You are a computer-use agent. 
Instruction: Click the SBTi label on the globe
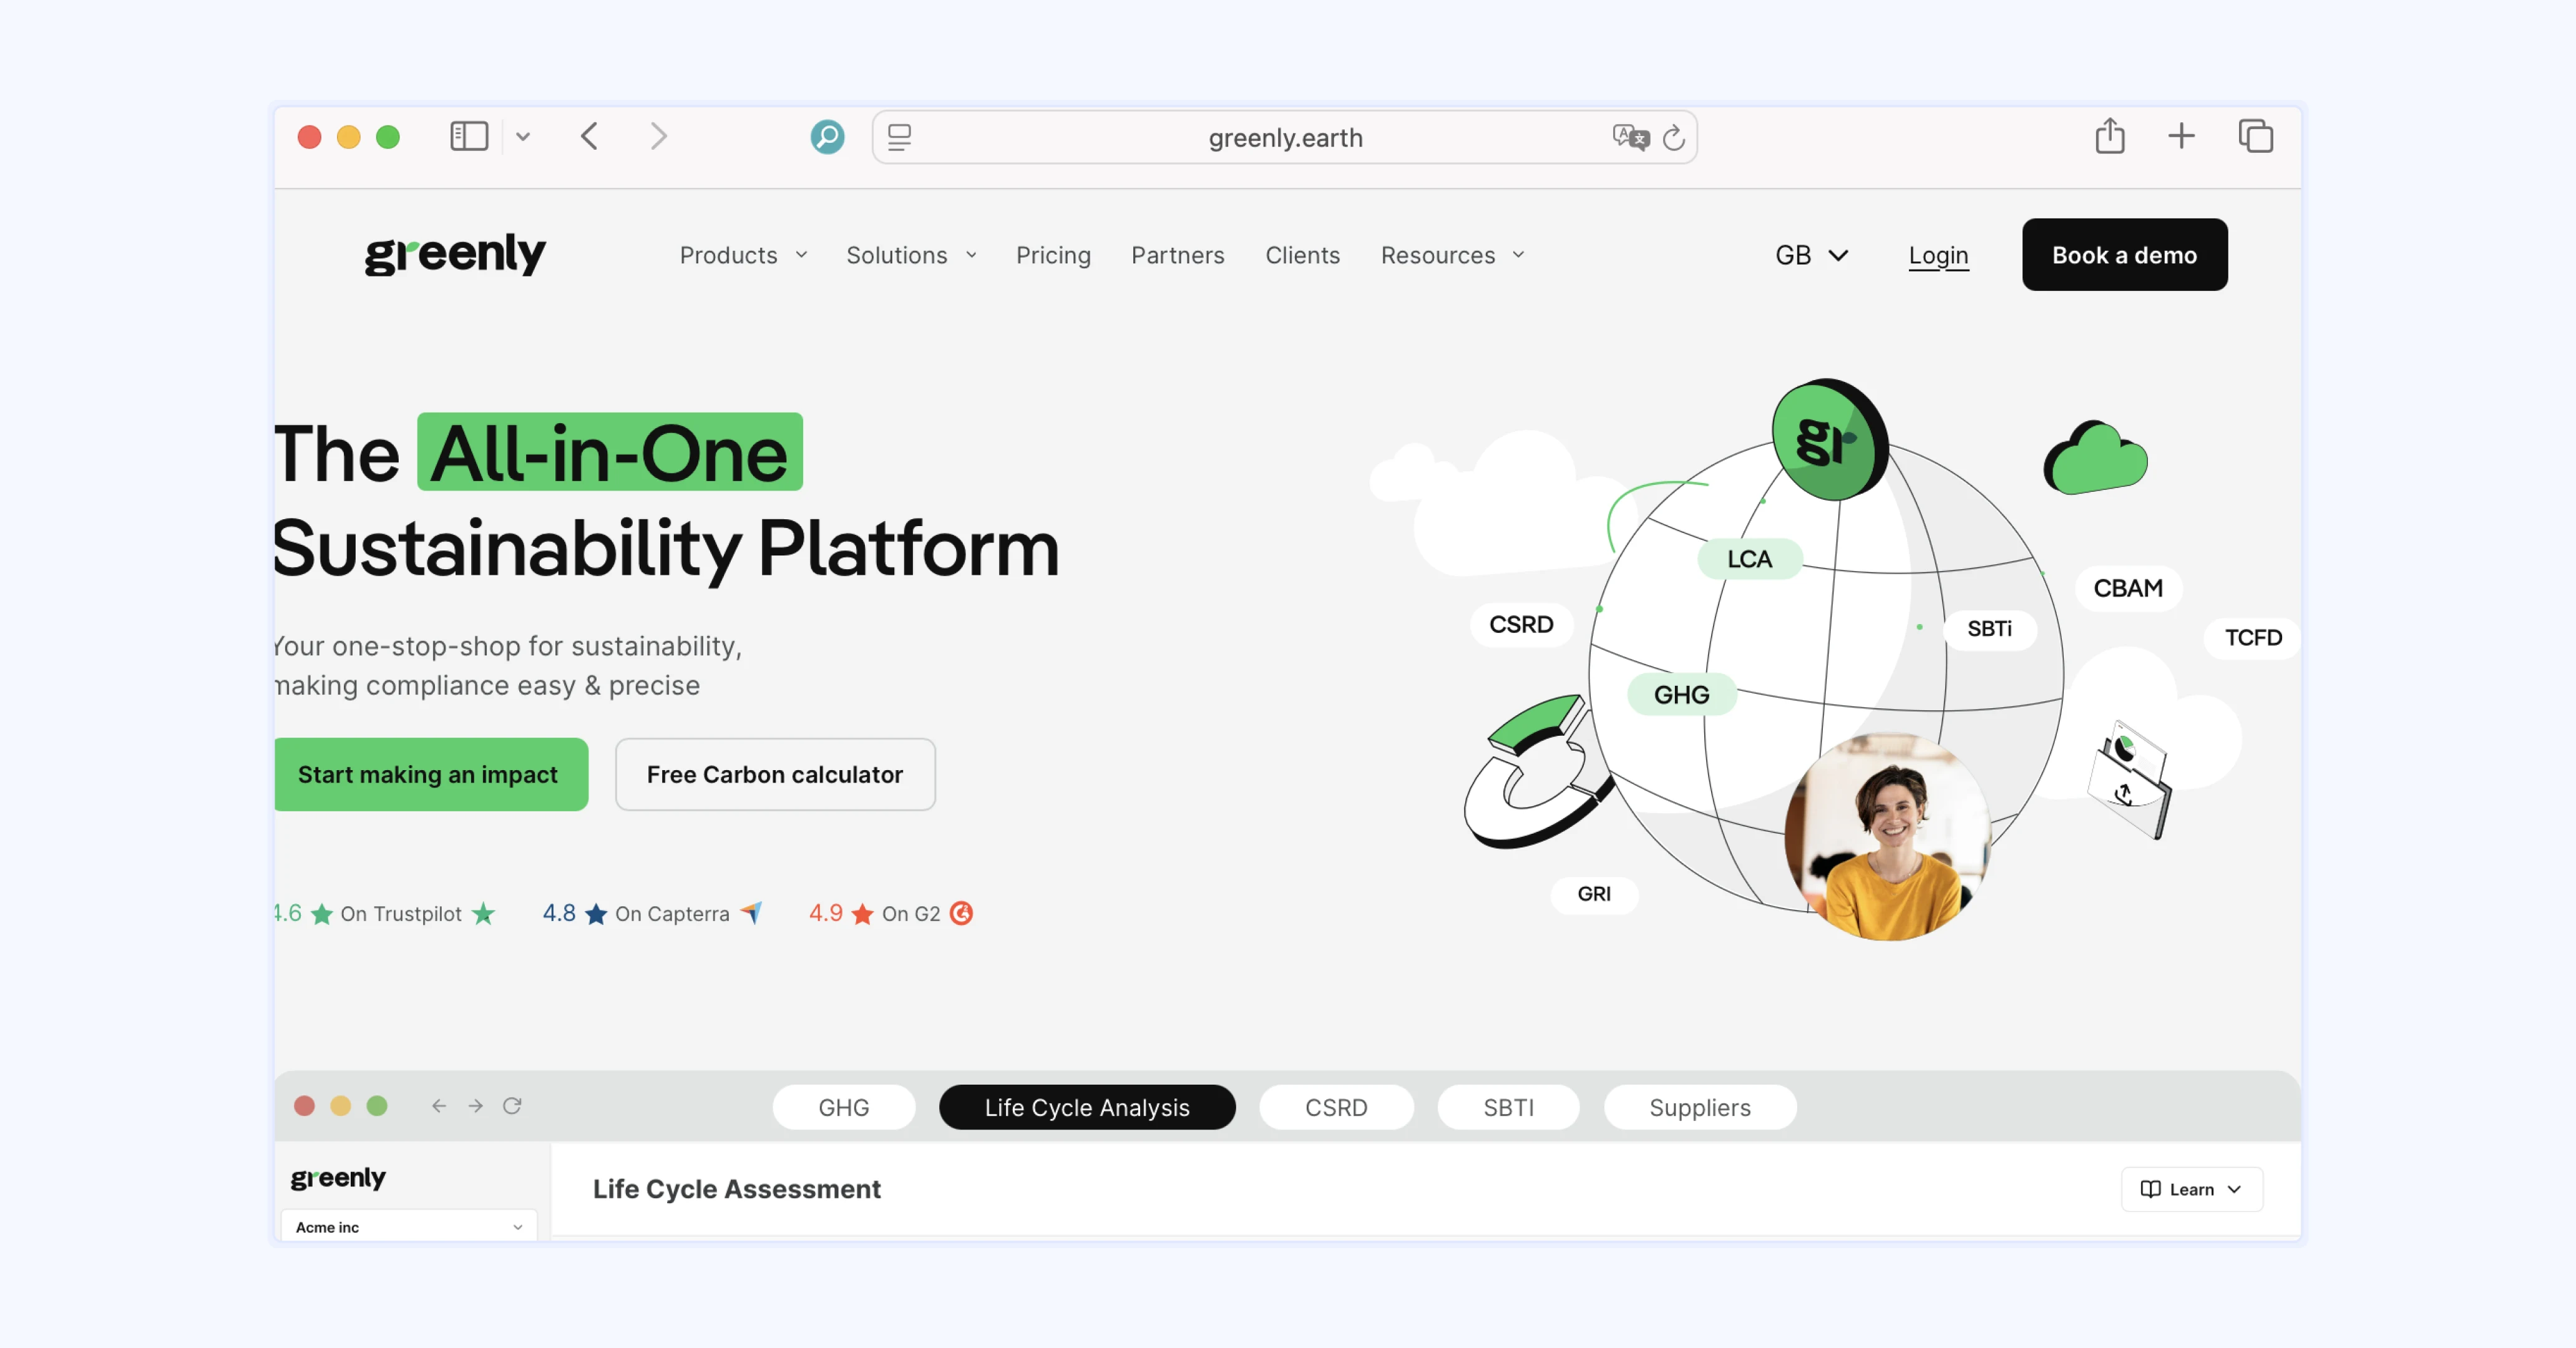coord(1989,629)
